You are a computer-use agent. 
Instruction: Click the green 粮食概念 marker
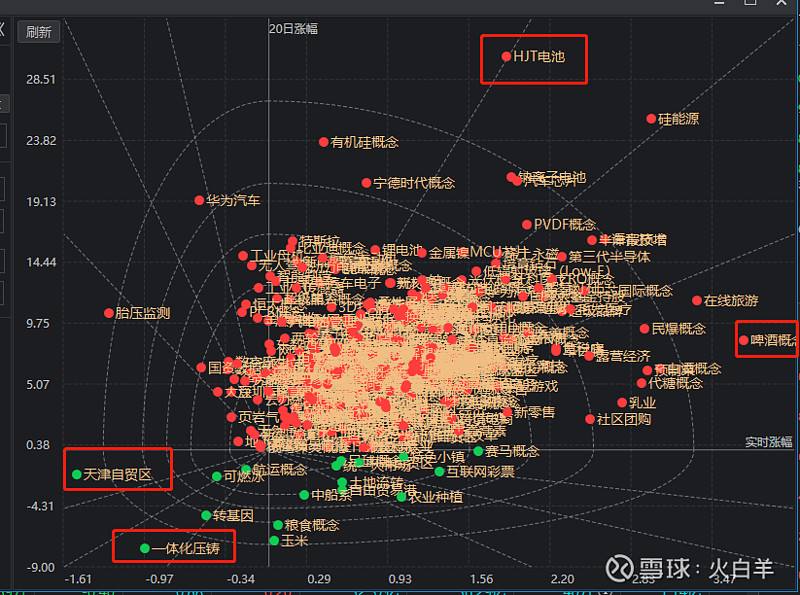coord(278,525)
